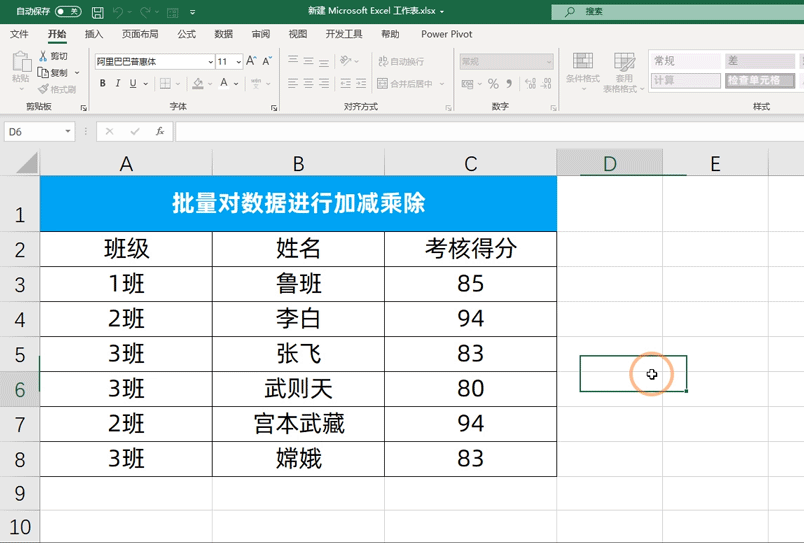Image resolution: width=804 pixels, height=543 pixels.
Task: Select the 考核得分 header cell
Action: [471, 249]
